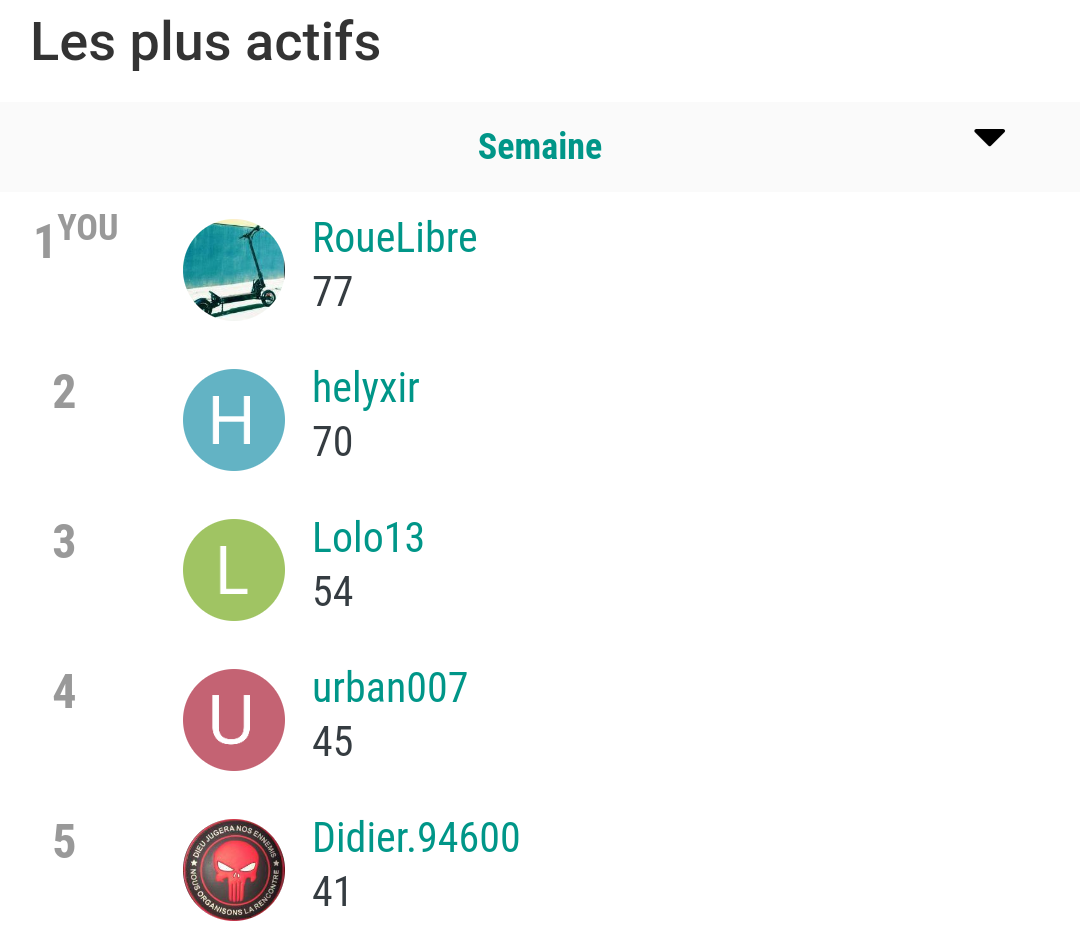Screen dimensions: 1080x948
Task: View the Didier.94600 profile link
Action: click(x=416, y=838)
